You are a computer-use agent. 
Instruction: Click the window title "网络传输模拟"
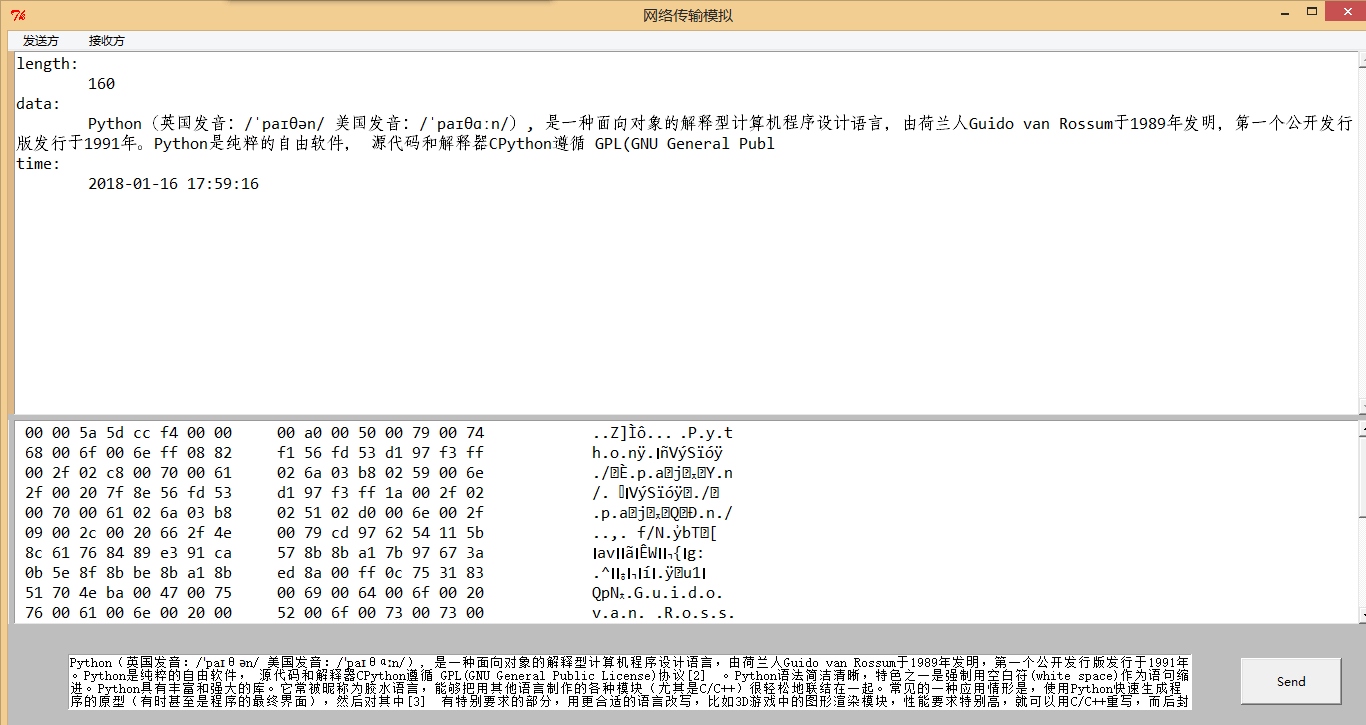coord(686,15)
